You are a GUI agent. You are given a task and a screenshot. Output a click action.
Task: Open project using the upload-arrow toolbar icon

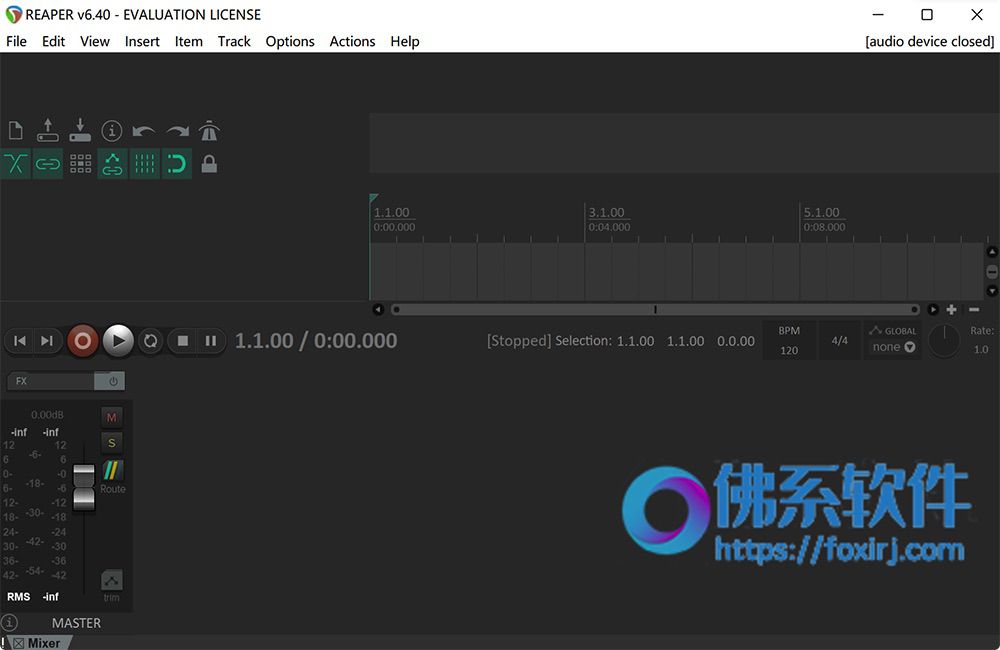click(48, 130)
